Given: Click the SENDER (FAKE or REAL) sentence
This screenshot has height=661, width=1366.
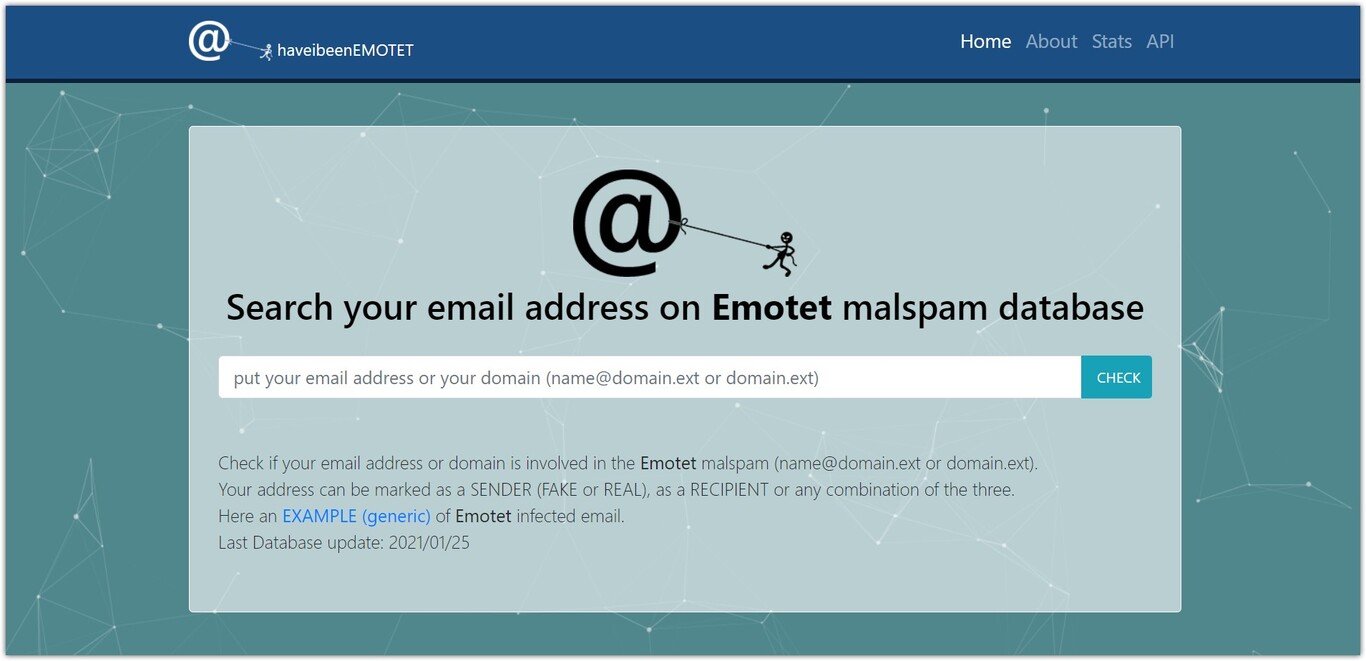Looking at the screenshot, I should (x=617, y=490).
